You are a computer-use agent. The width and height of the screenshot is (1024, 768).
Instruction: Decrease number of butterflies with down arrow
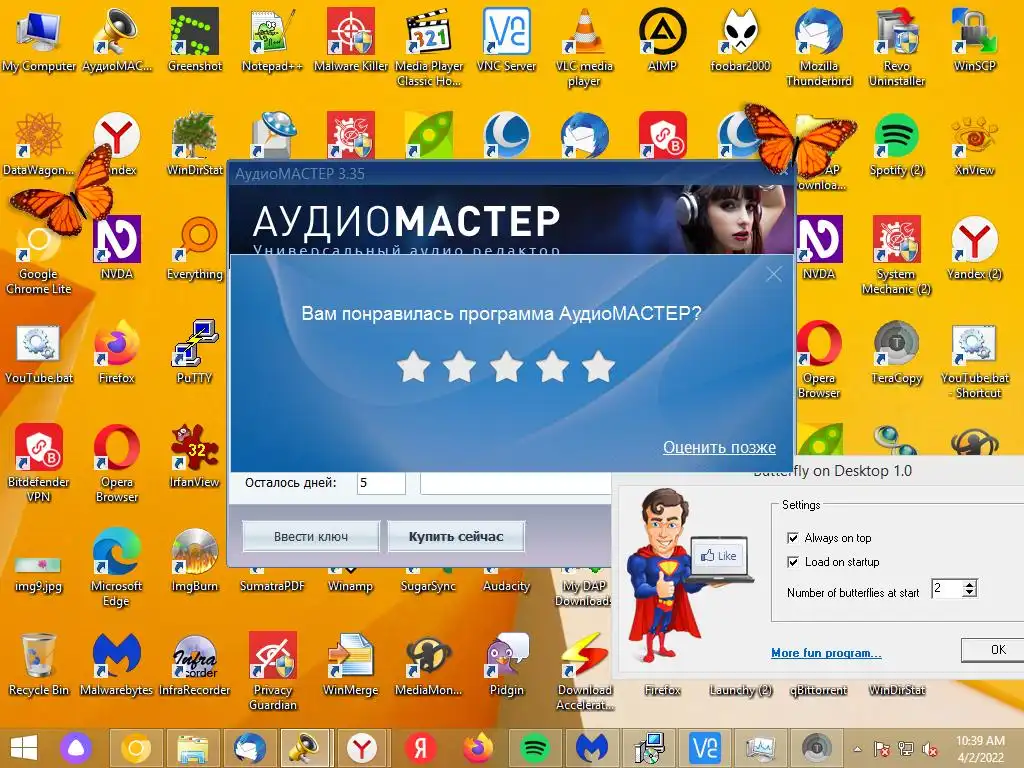click(x=970, y=593)
